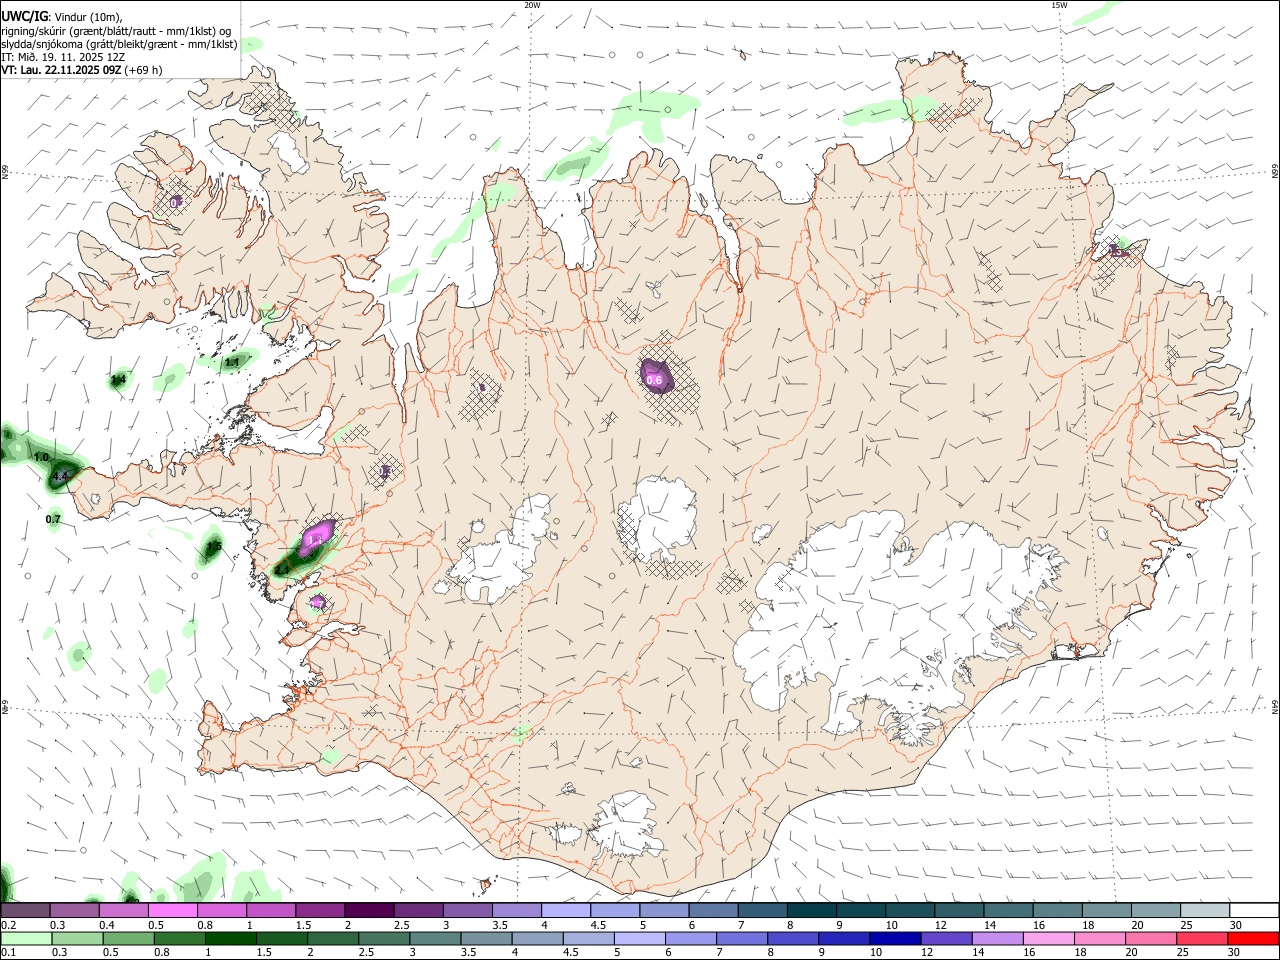
Task: Click the 20W longitude label
Action: [532, 5]
